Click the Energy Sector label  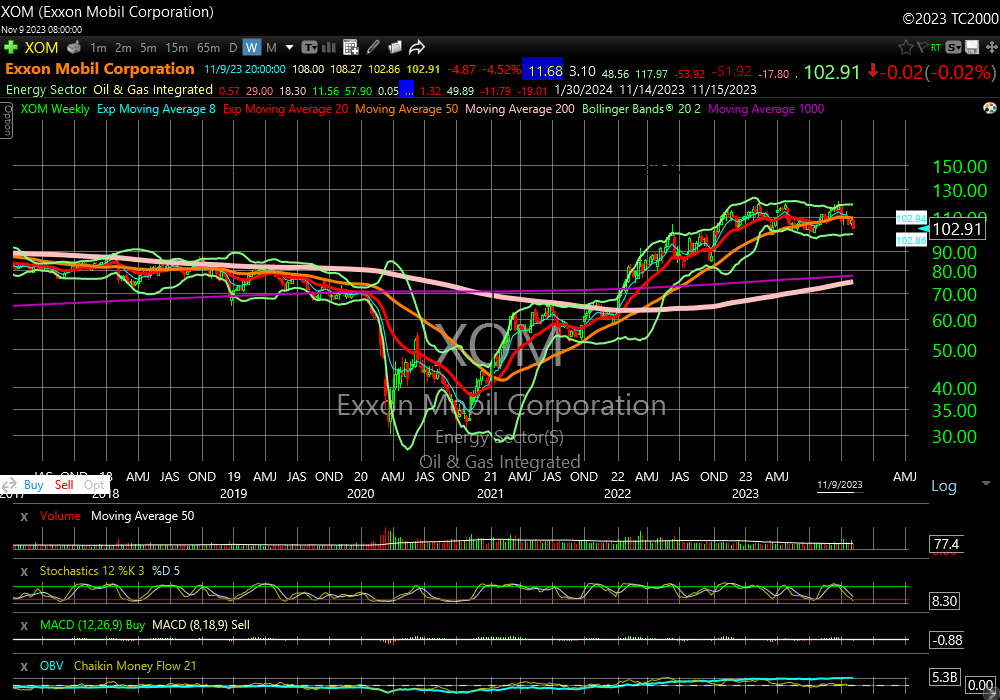pos(46,90)
